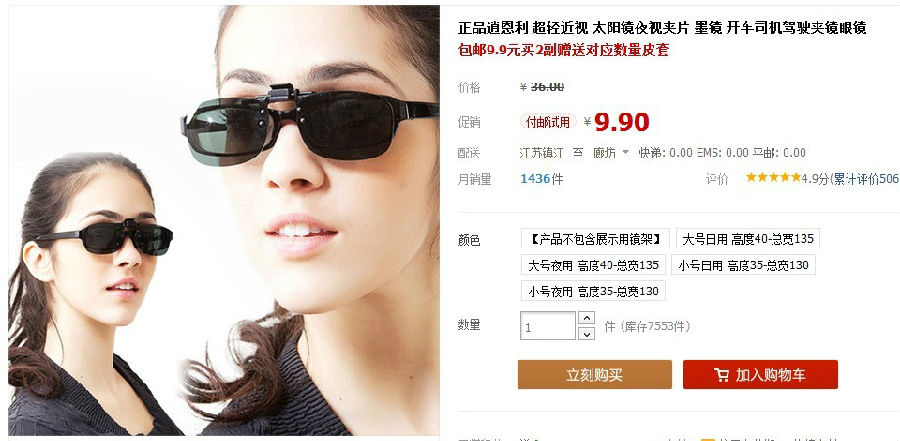The image size is (900, 441).
Task: Click the 1436件 monthly sales link
Action: 541,179
